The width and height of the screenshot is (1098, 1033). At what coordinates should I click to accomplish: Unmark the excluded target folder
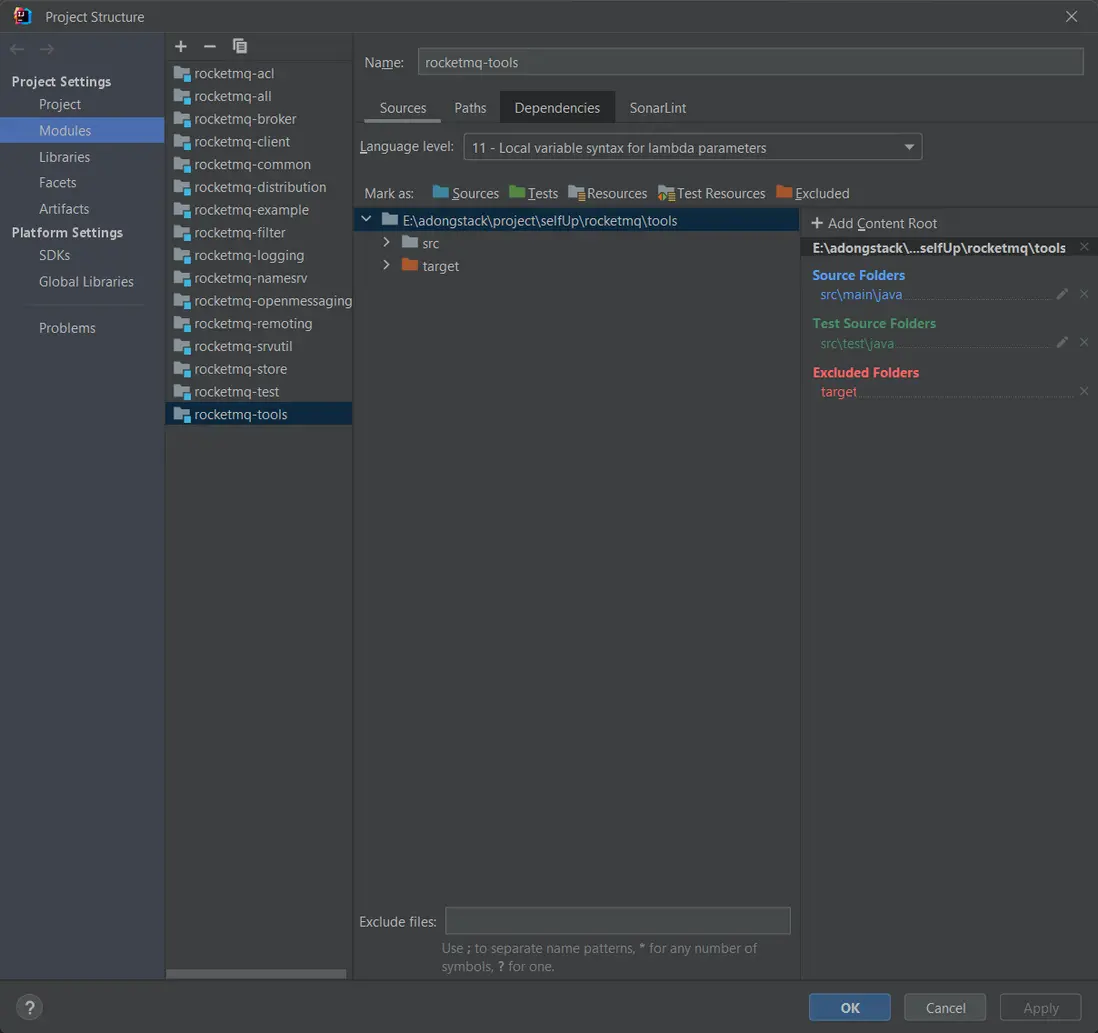tap(1084, 392)
